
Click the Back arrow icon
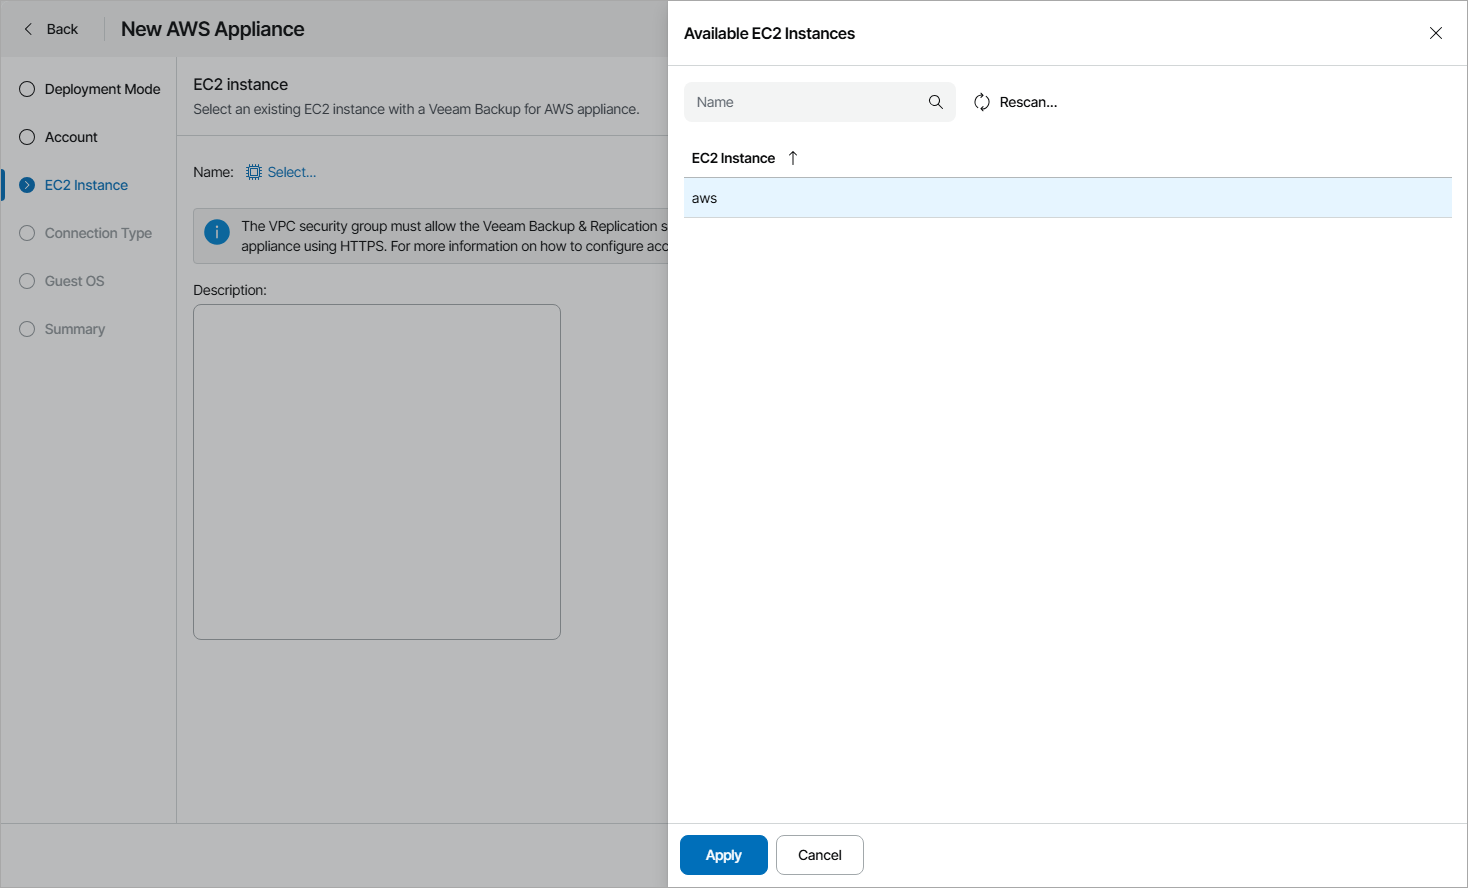tap(28, 29)
